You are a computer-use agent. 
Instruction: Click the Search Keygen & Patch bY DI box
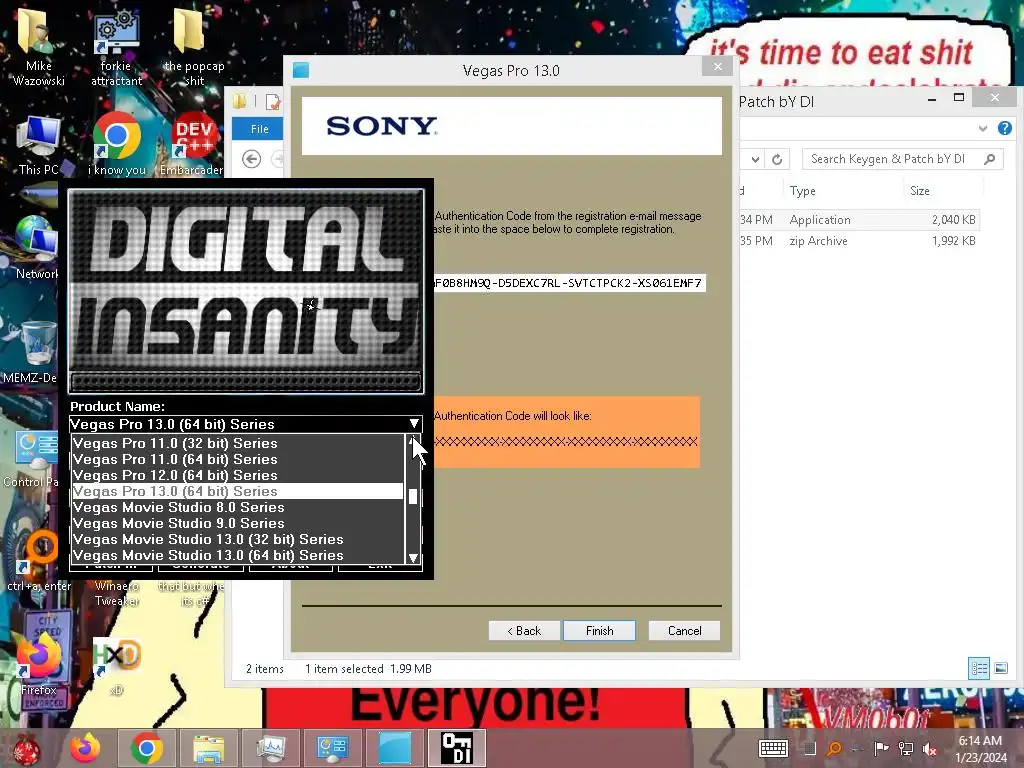coord(902,159)
